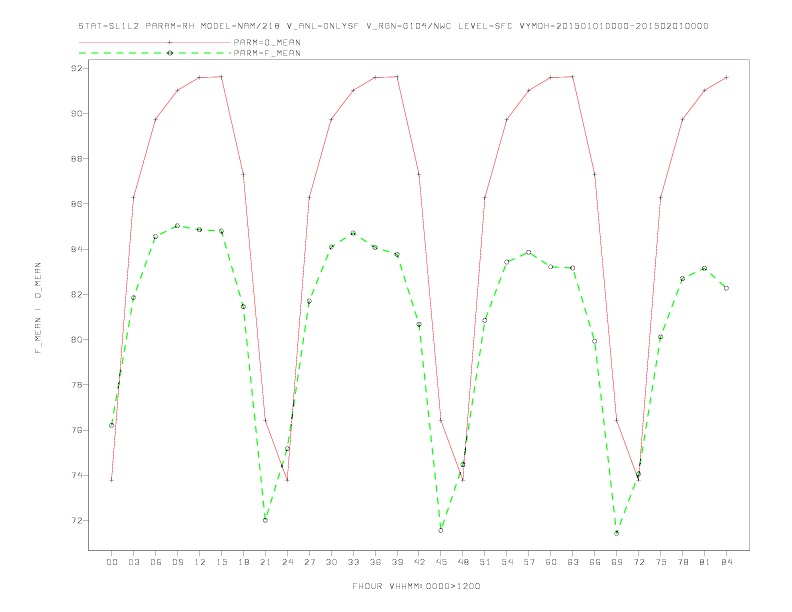The image size is (792, 612).
Task: Click x-axis forecast hour label '57'
Action: tap(529, 562)
